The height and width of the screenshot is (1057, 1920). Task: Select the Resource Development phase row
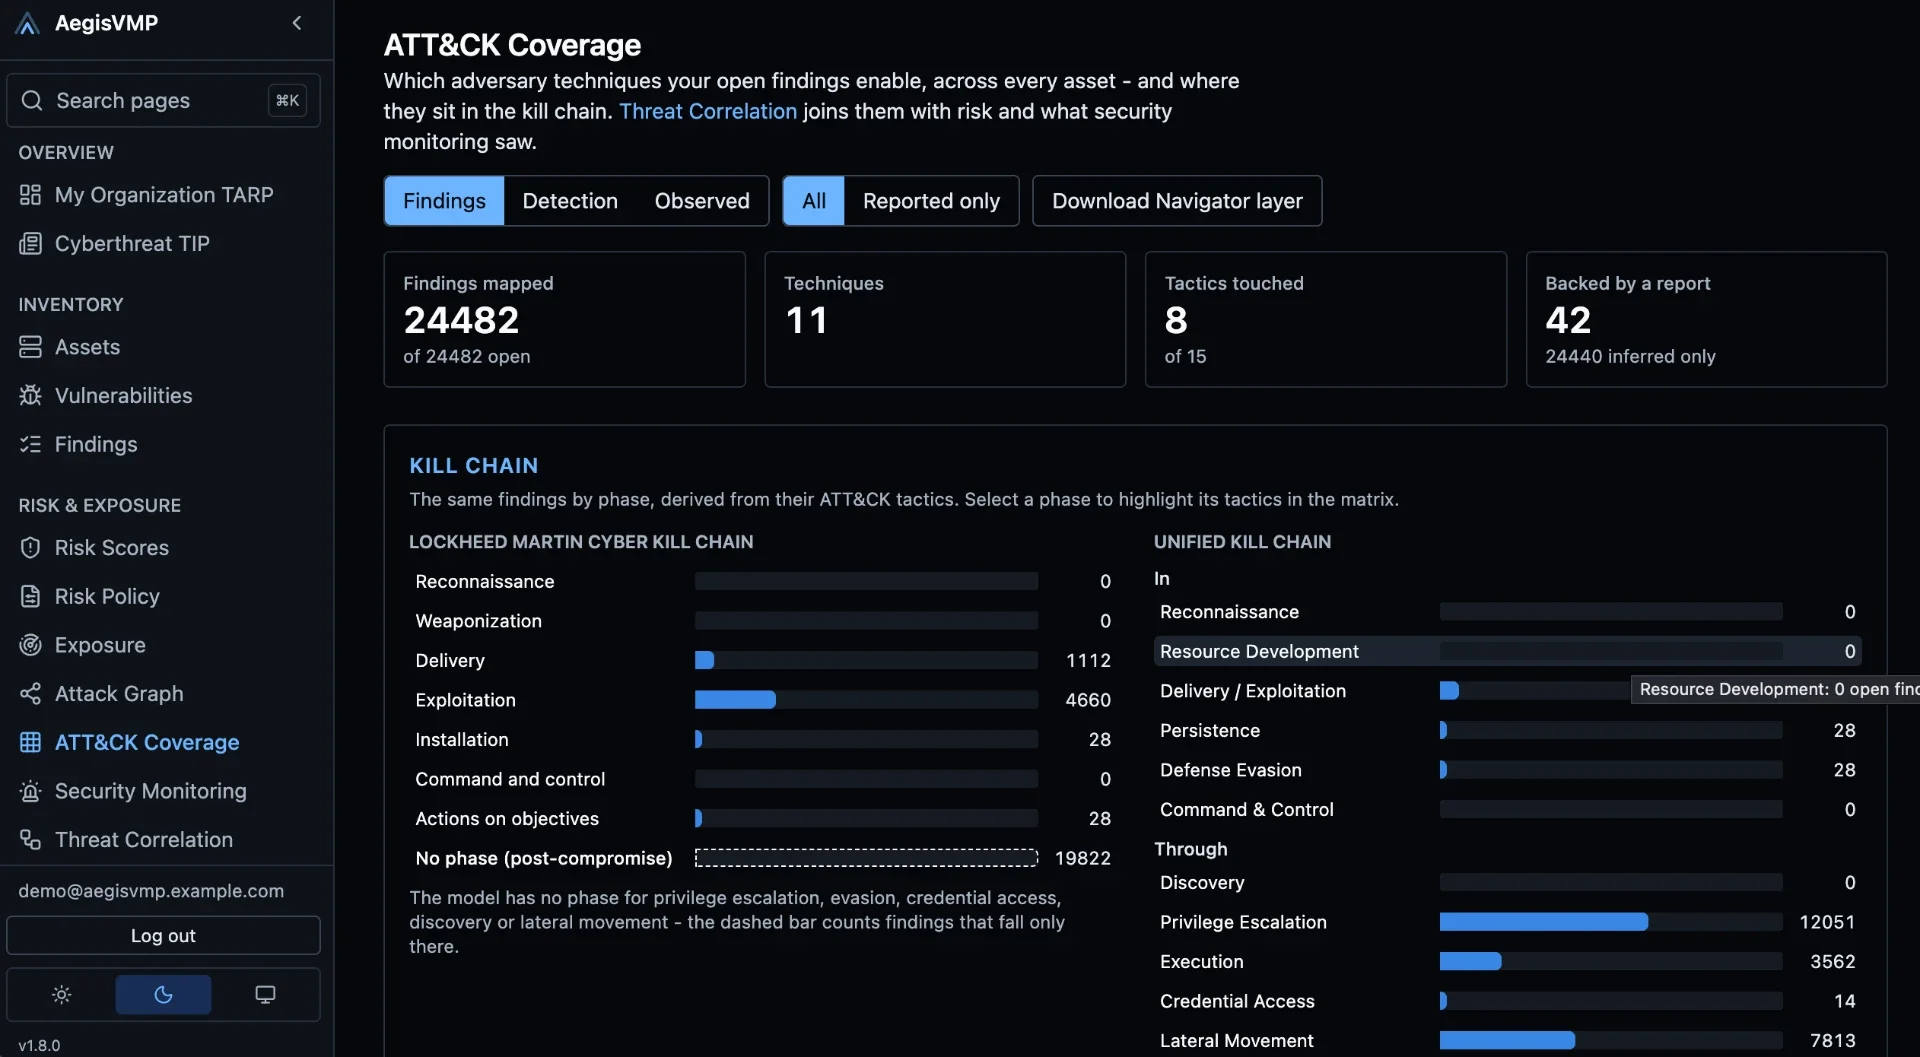tap(1507, 651)
